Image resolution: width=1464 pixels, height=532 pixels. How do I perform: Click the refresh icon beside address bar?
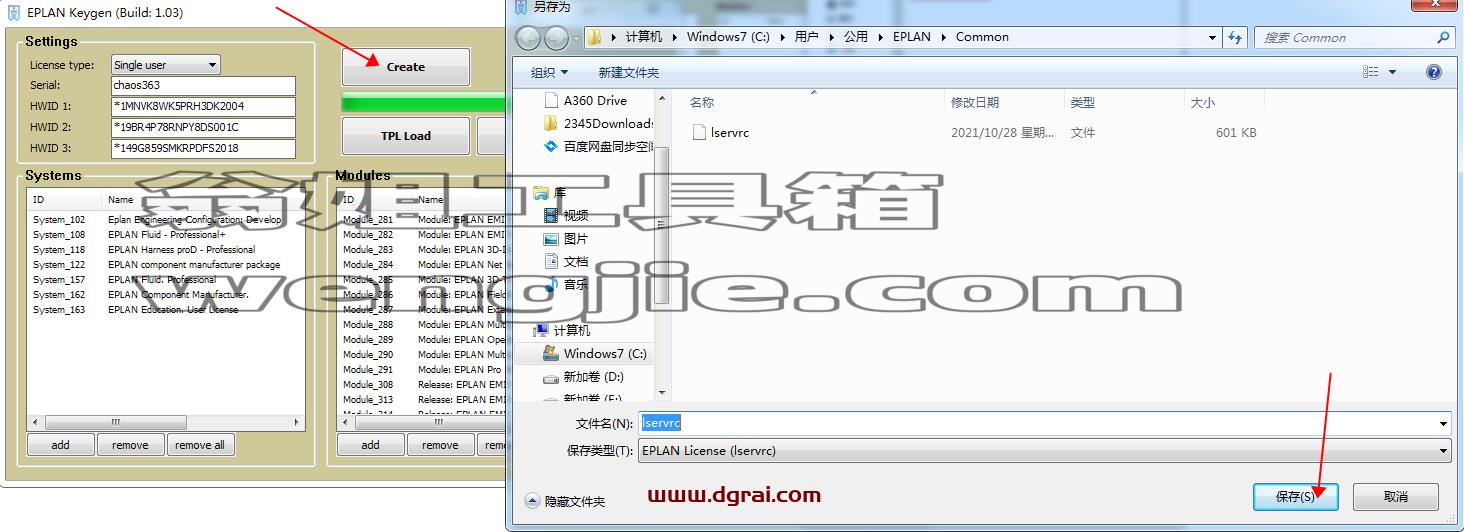(1236, 37)
